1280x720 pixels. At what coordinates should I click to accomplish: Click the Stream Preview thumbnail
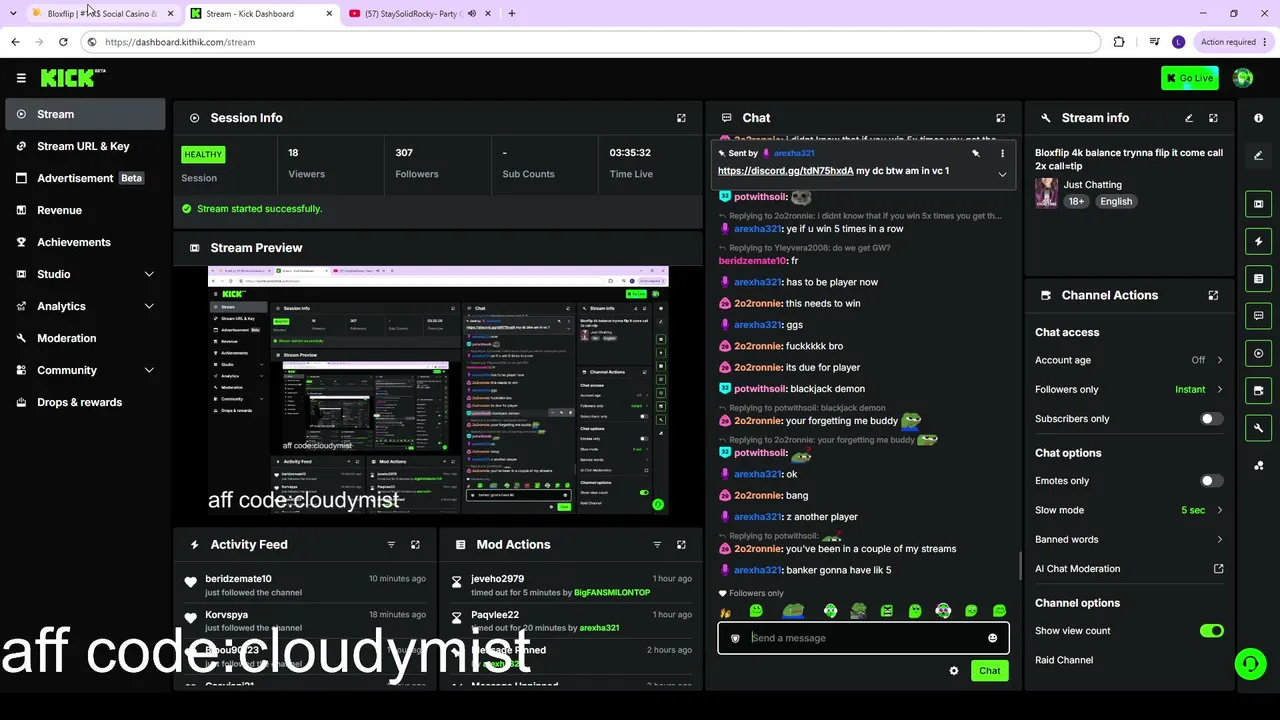438,391
